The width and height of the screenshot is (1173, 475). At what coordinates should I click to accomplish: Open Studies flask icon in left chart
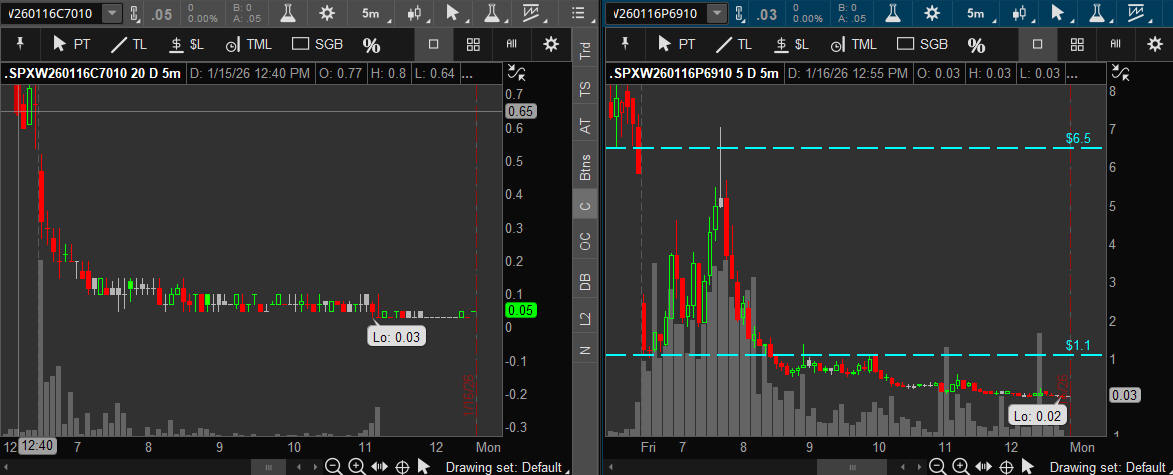click(288, 13)
